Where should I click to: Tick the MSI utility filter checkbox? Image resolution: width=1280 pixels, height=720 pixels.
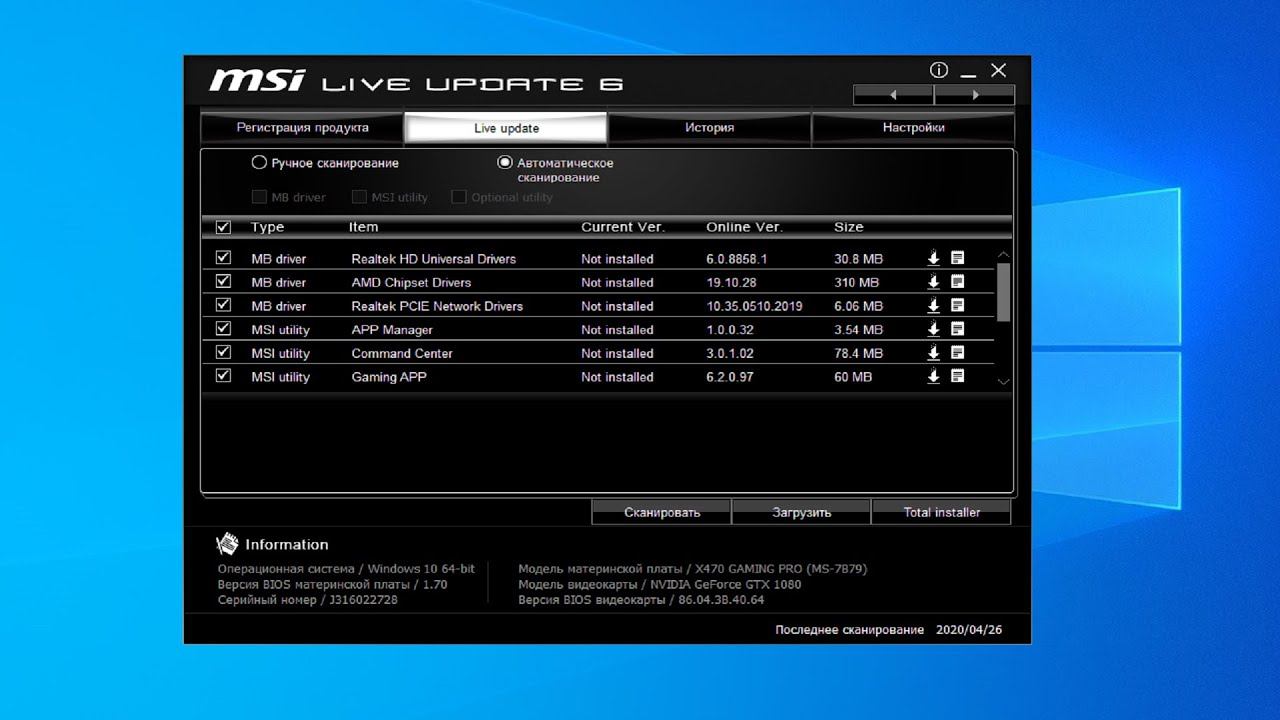359,197
